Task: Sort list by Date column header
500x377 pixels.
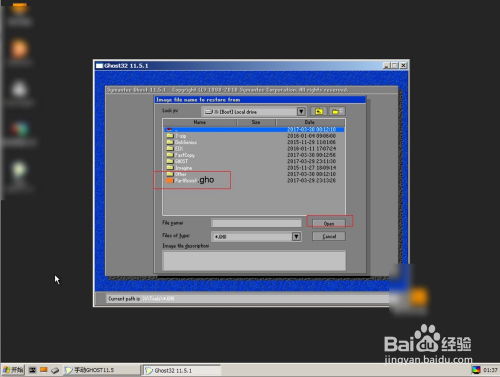Action: click(310, 122)
